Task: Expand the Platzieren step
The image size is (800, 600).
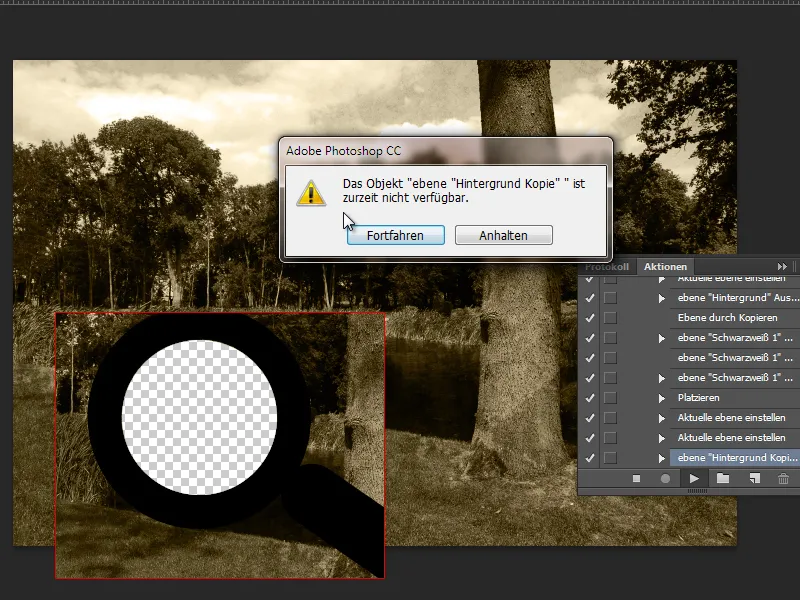Action: pos(662,398)
